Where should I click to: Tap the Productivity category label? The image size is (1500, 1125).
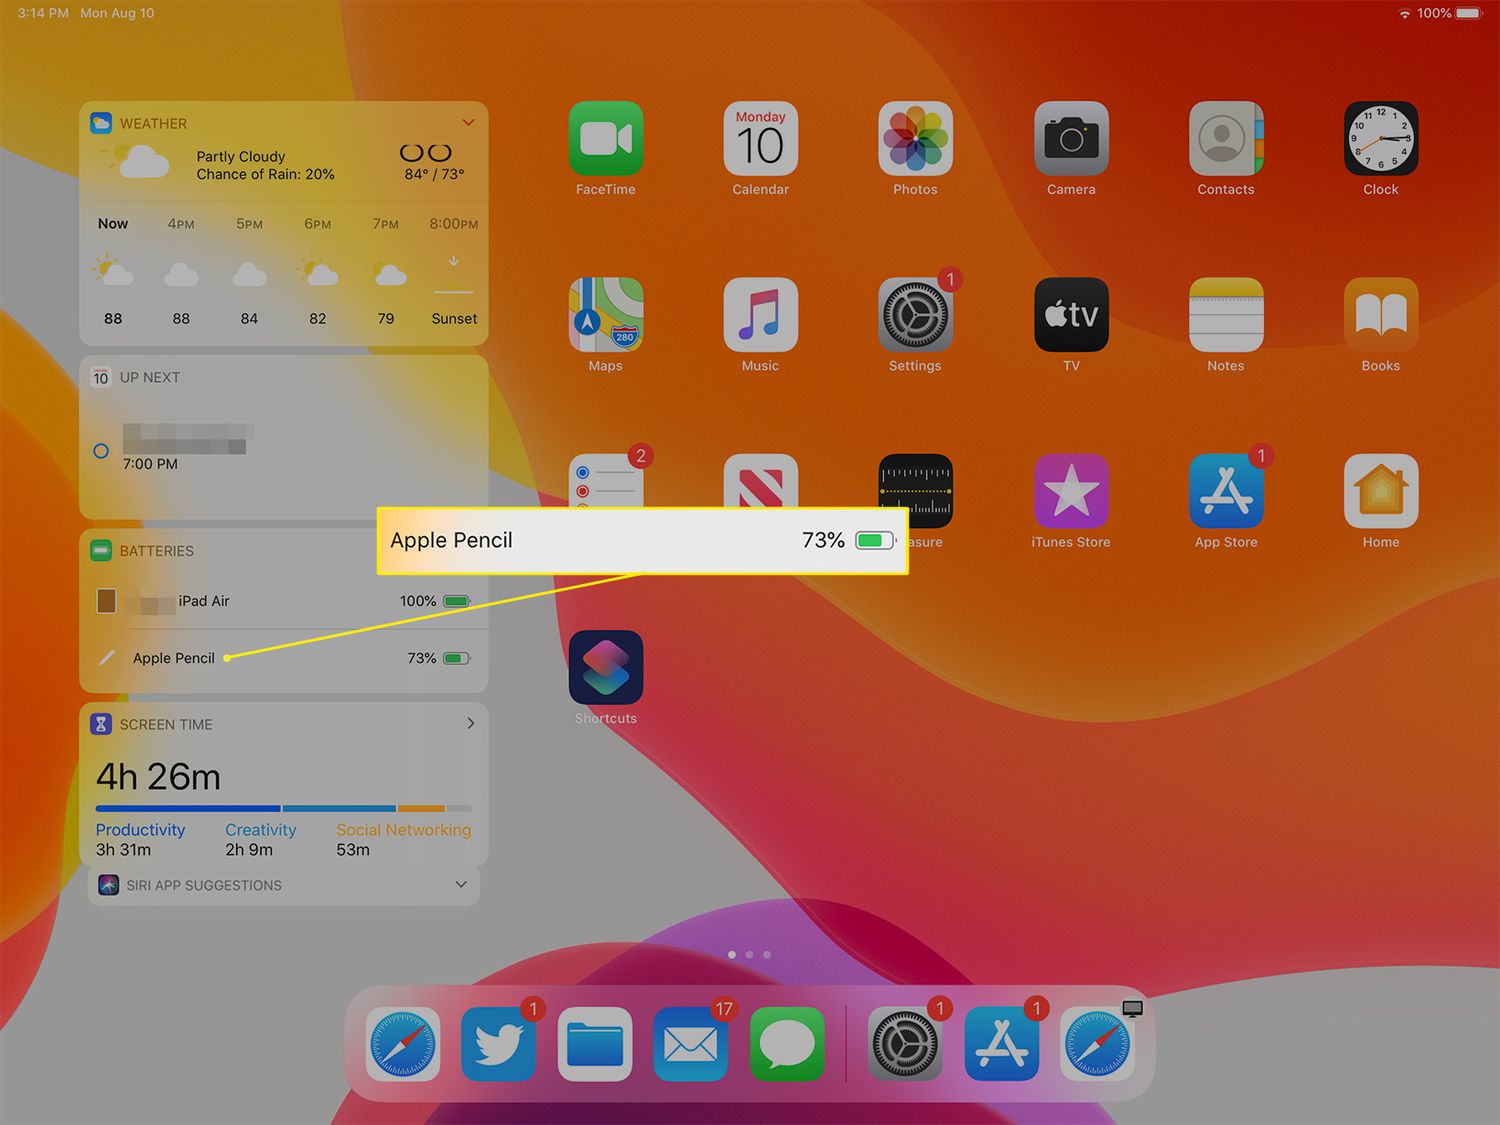coord(140,830)
